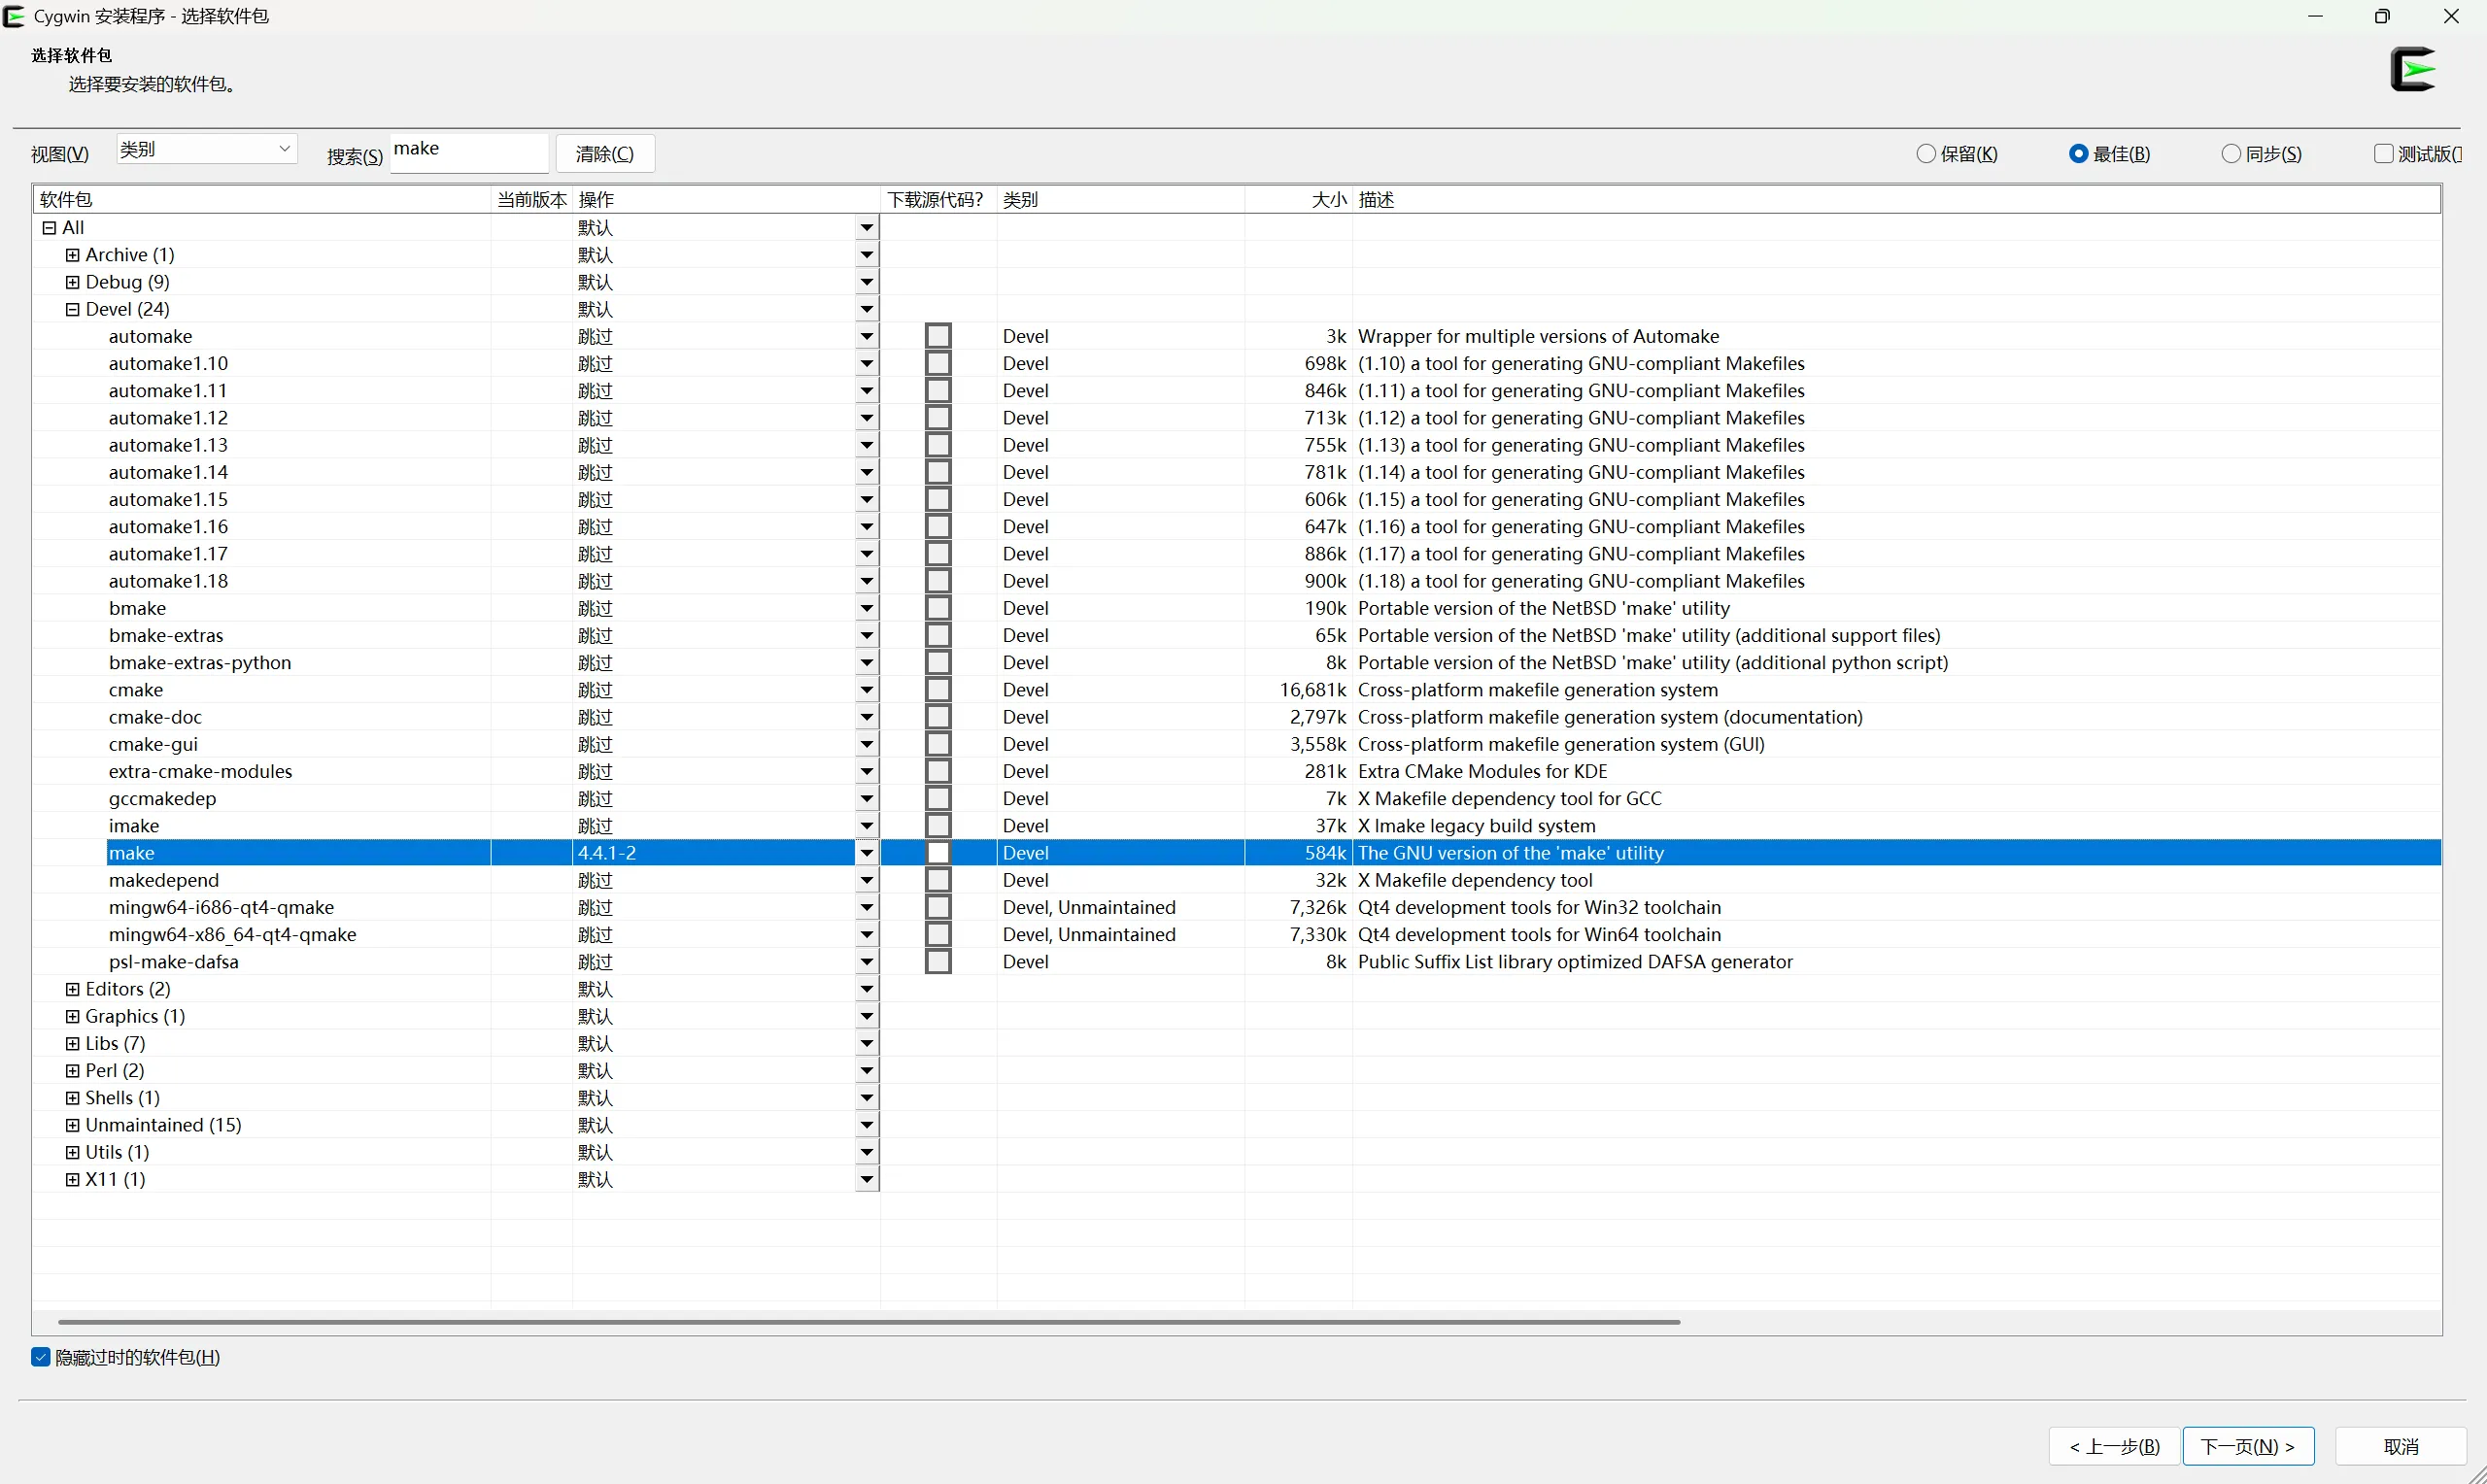2487x1484 pixels.
Task: Collapse the All root tree icon
Action: click(x=49, y=228)
